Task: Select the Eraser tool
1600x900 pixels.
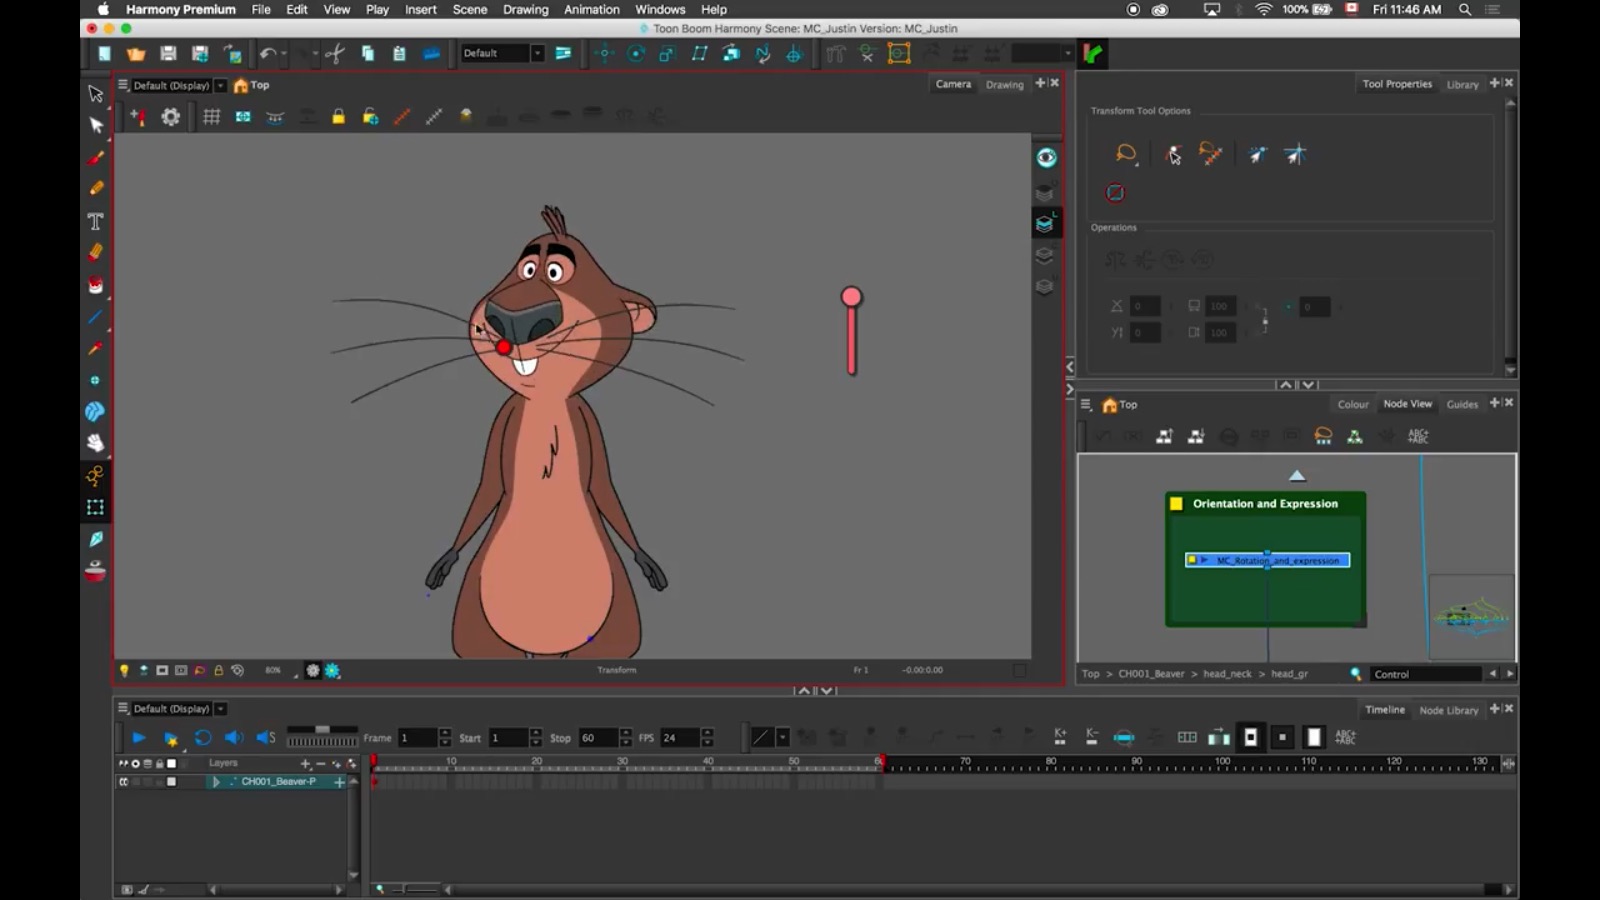Action: tap(96, 252)
